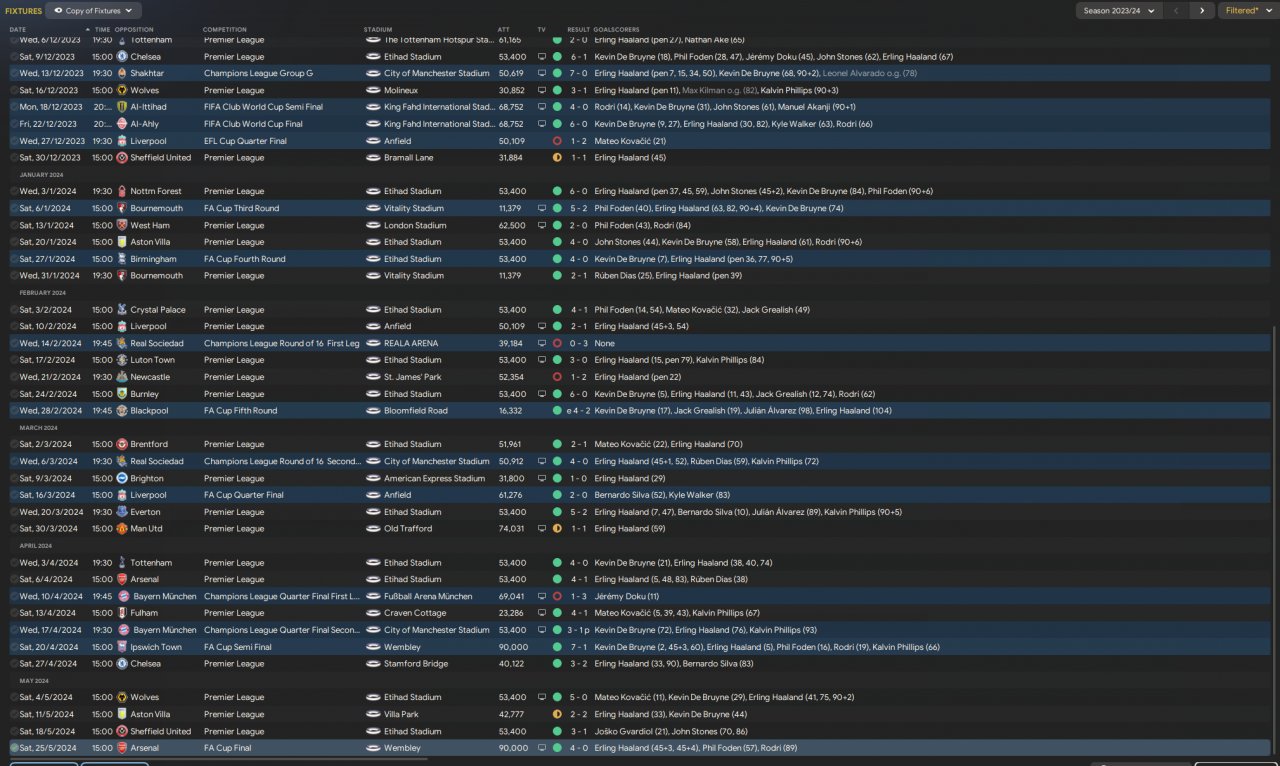Open the Champions League Group G link
The image size is (1280, 766).
[258, 73]
